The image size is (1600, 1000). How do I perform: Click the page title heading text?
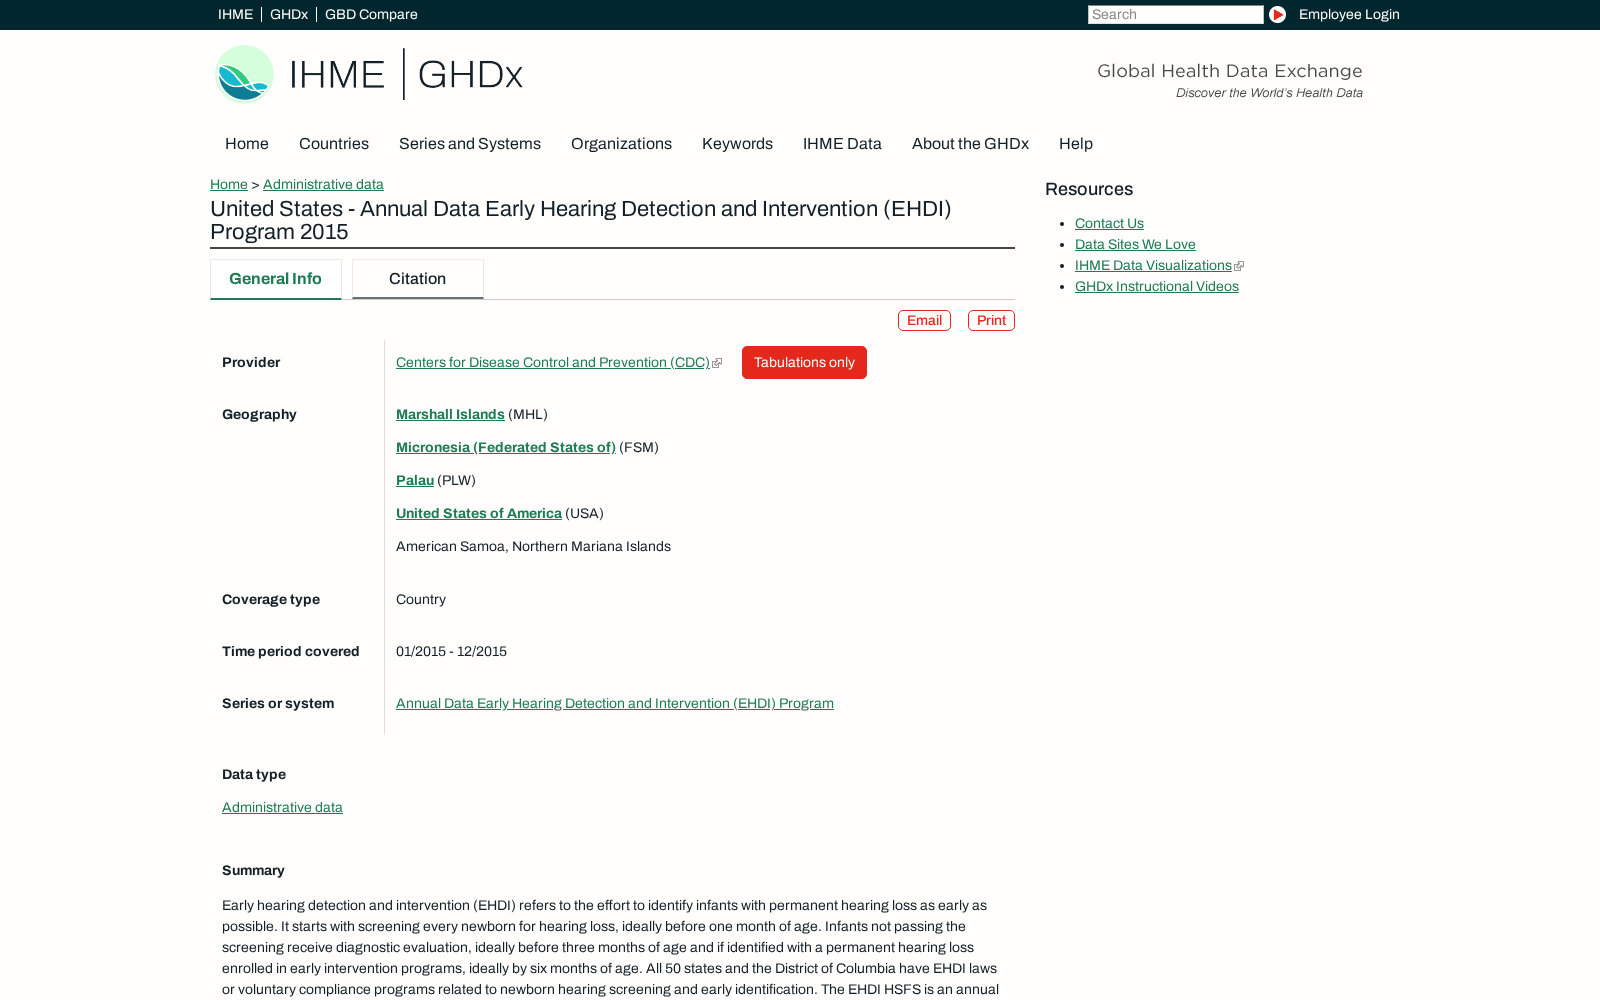pyautogui.click(x=581, y=220)
